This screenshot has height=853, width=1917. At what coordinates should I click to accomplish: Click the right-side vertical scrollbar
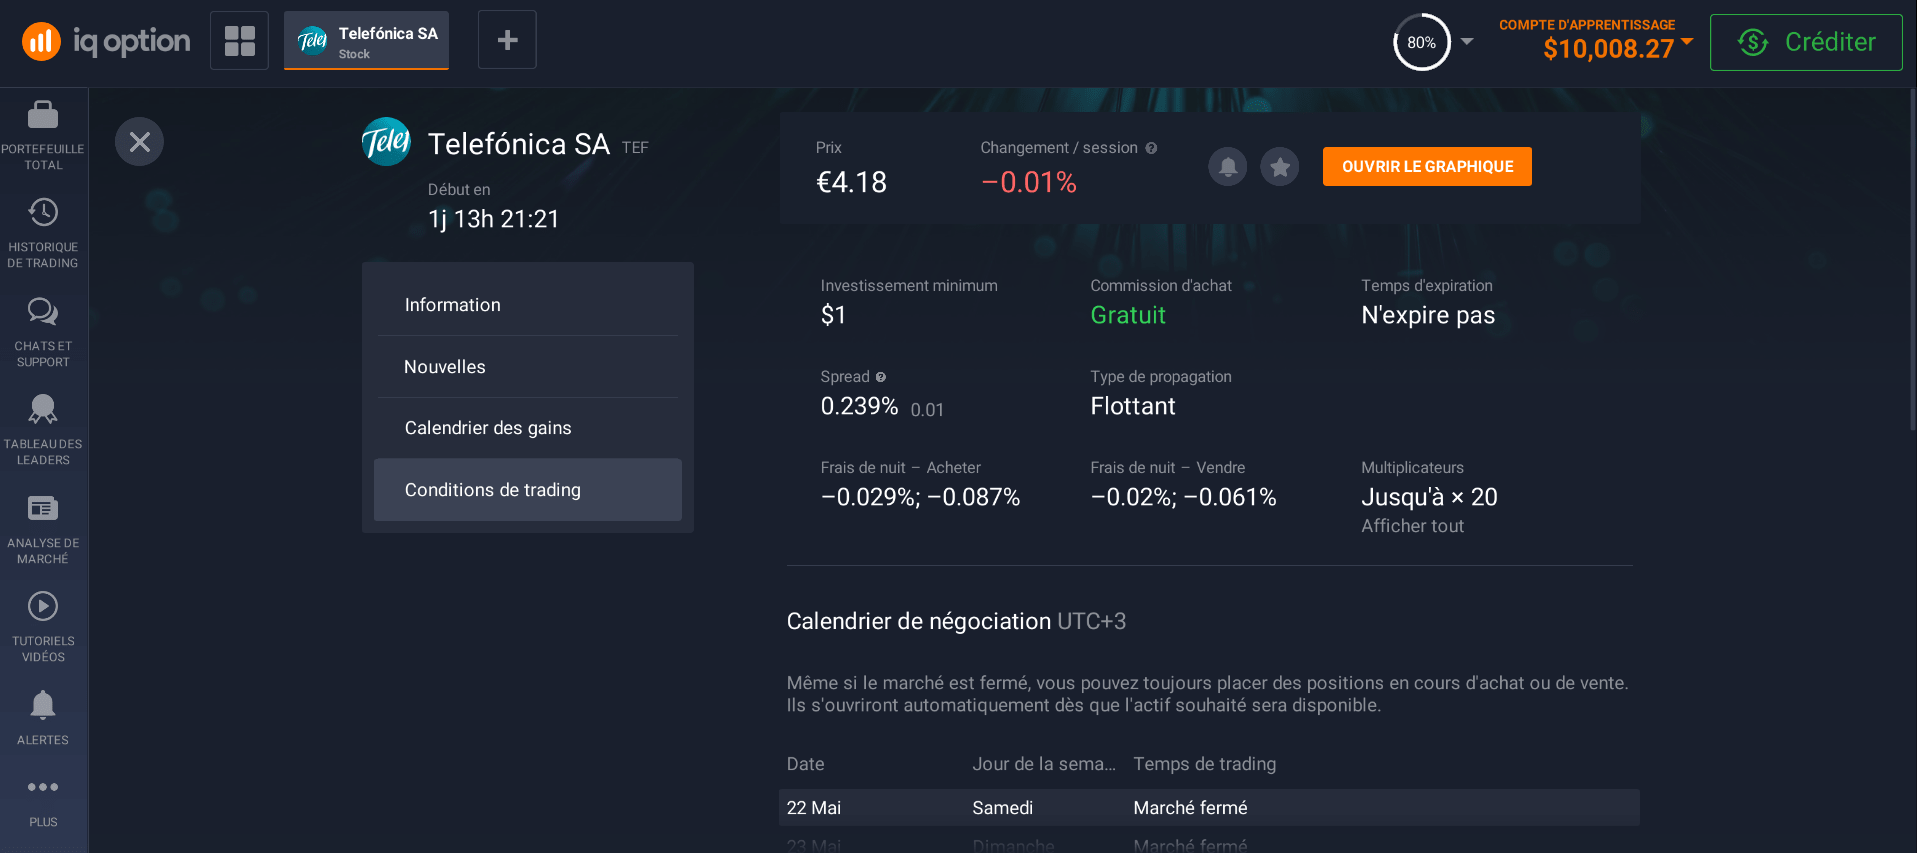point(1912,260)
